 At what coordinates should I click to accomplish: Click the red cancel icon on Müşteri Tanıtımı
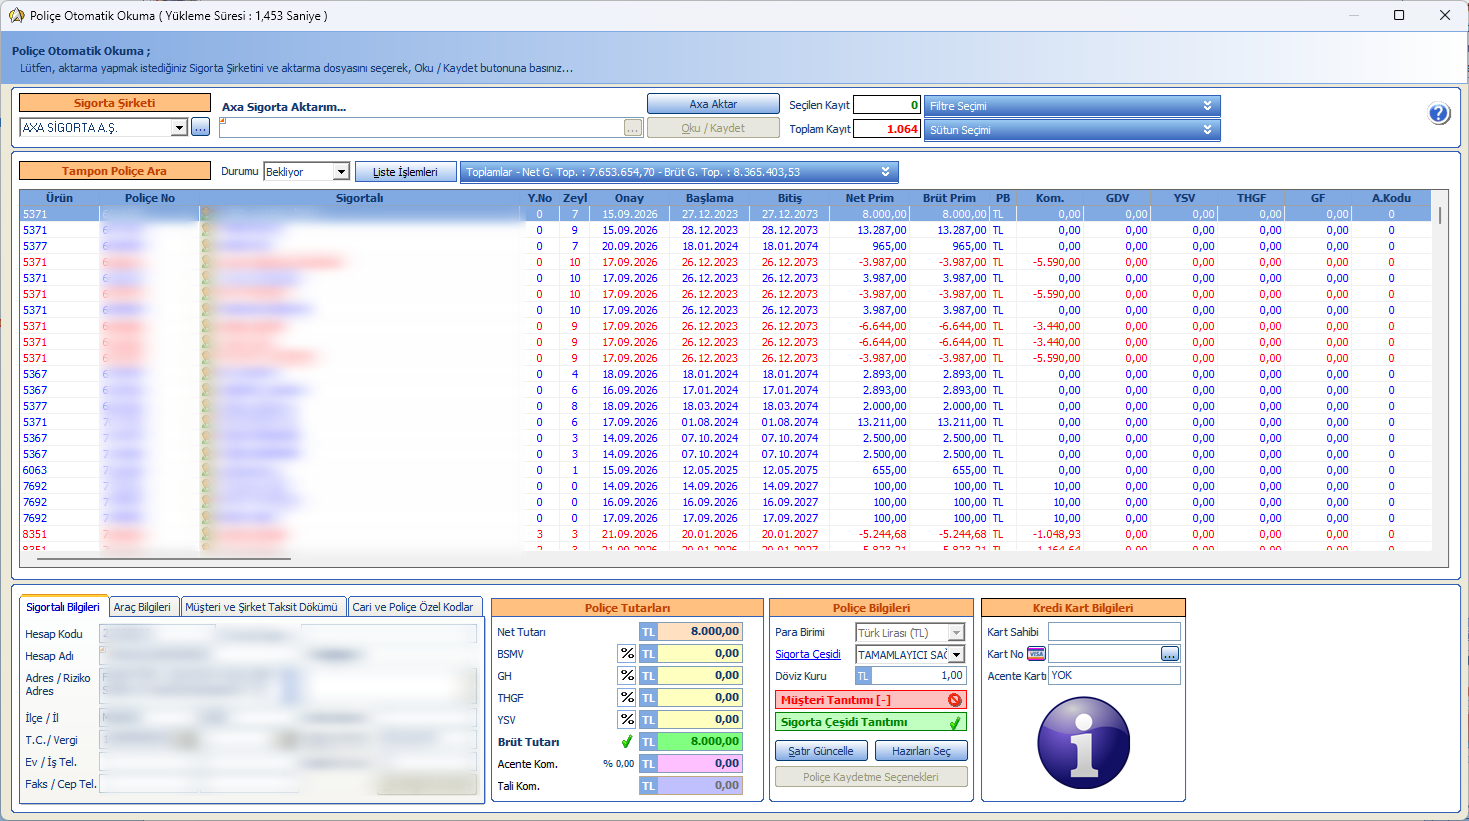pos(955,700)
